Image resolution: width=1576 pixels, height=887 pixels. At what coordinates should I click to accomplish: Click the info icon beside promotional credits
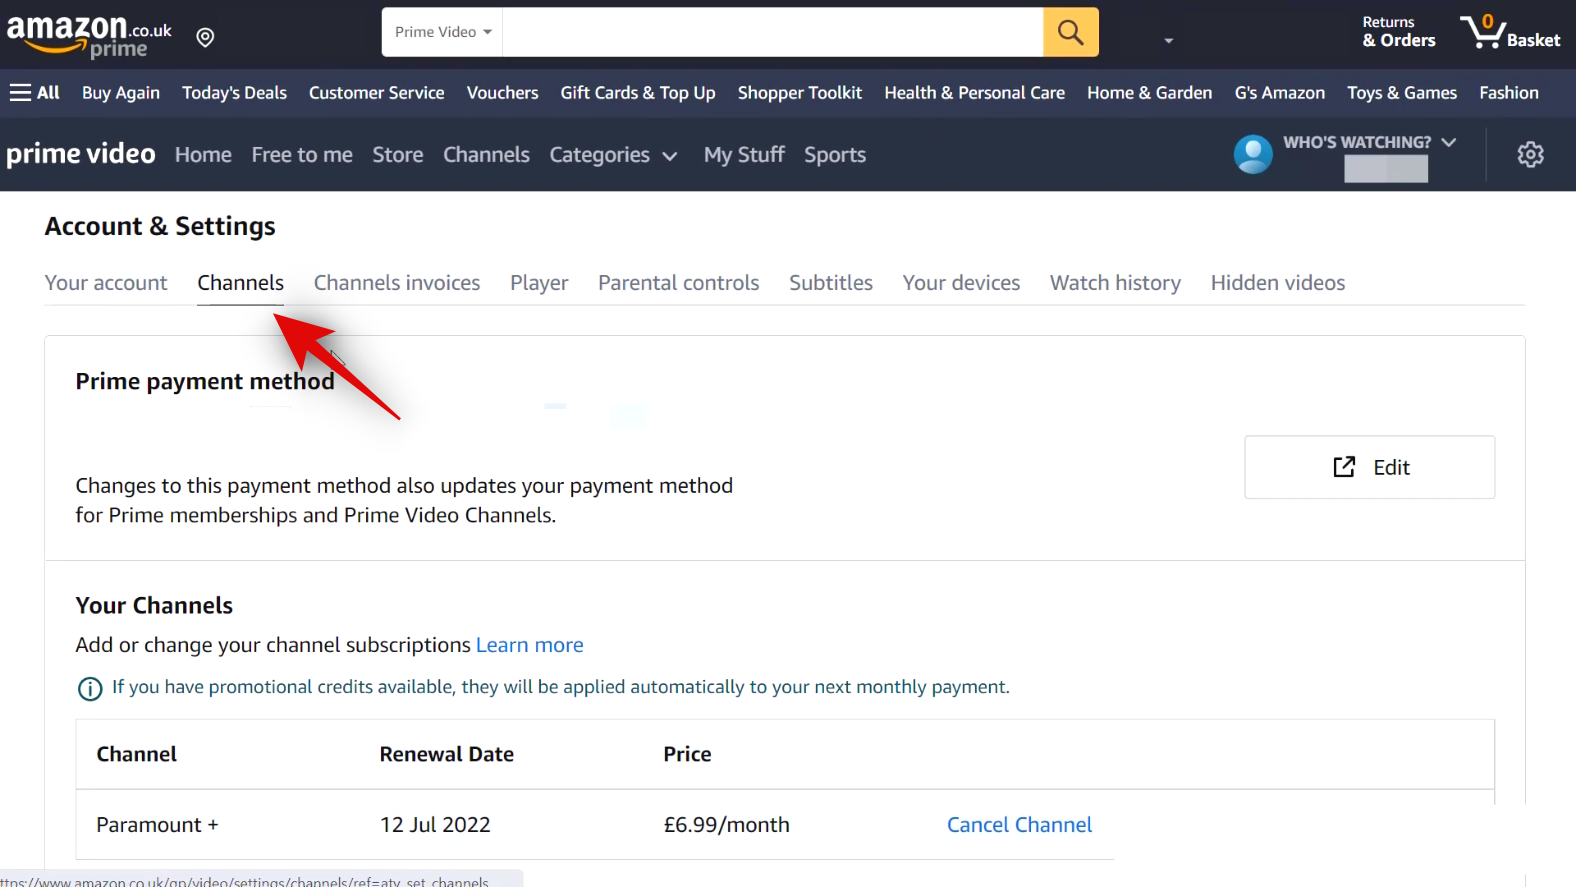[x=90, y=688]
